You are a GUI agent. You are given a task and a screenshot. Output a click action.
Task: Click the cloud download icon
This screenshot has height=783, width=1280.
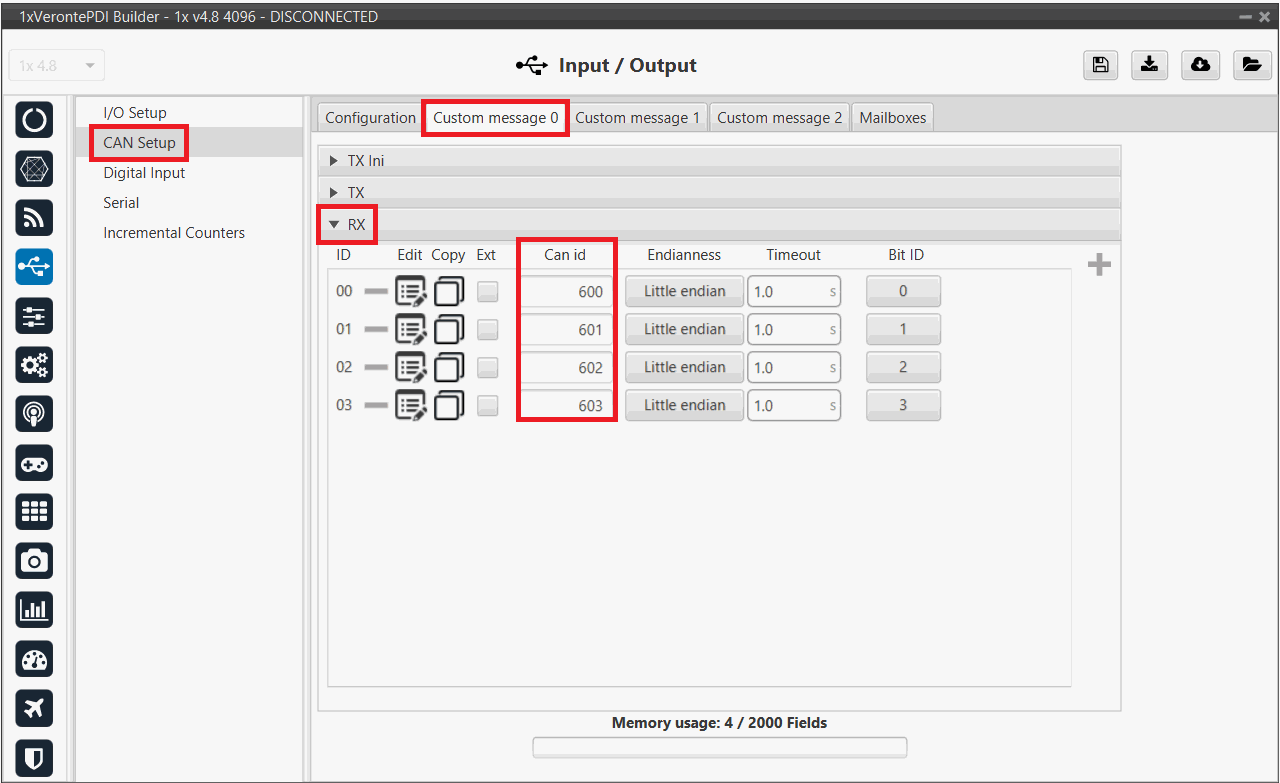pos(1200,65)
